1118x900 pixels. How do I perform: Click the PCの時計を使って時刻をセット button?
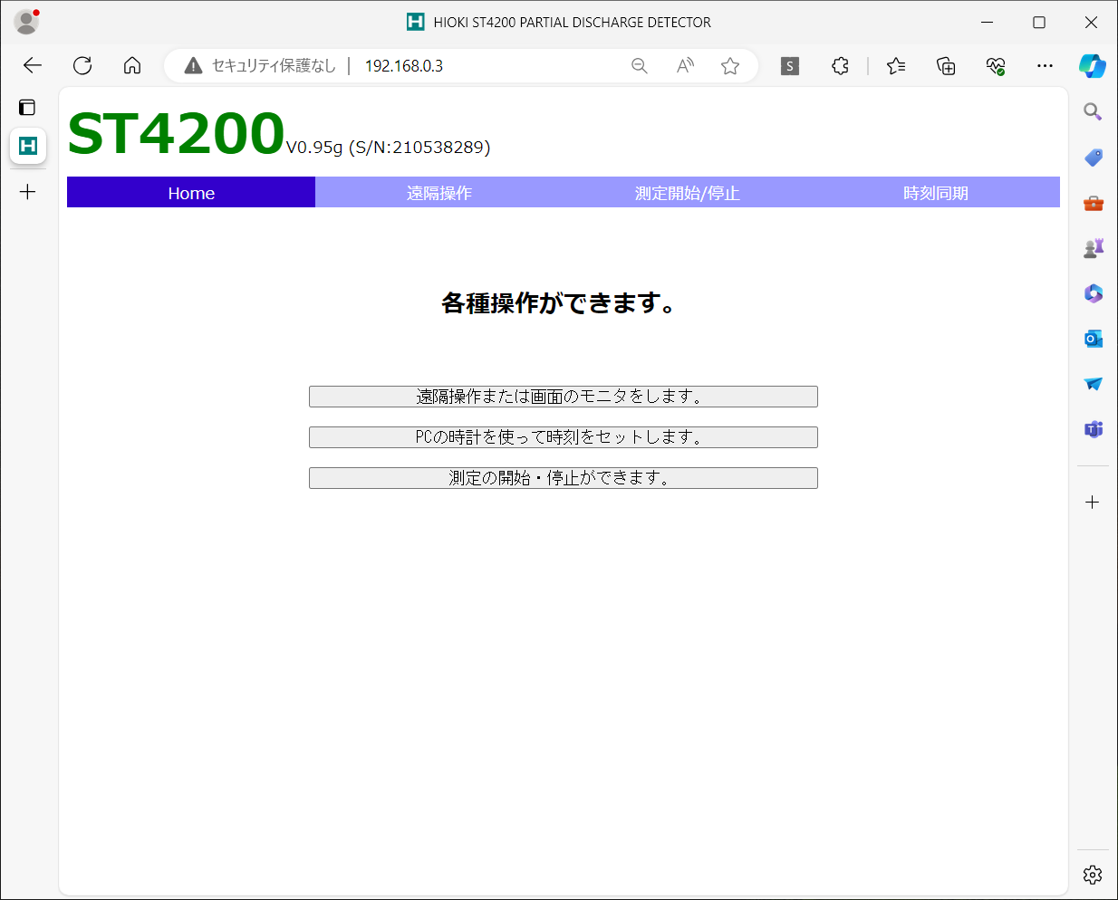coord(563,437)
